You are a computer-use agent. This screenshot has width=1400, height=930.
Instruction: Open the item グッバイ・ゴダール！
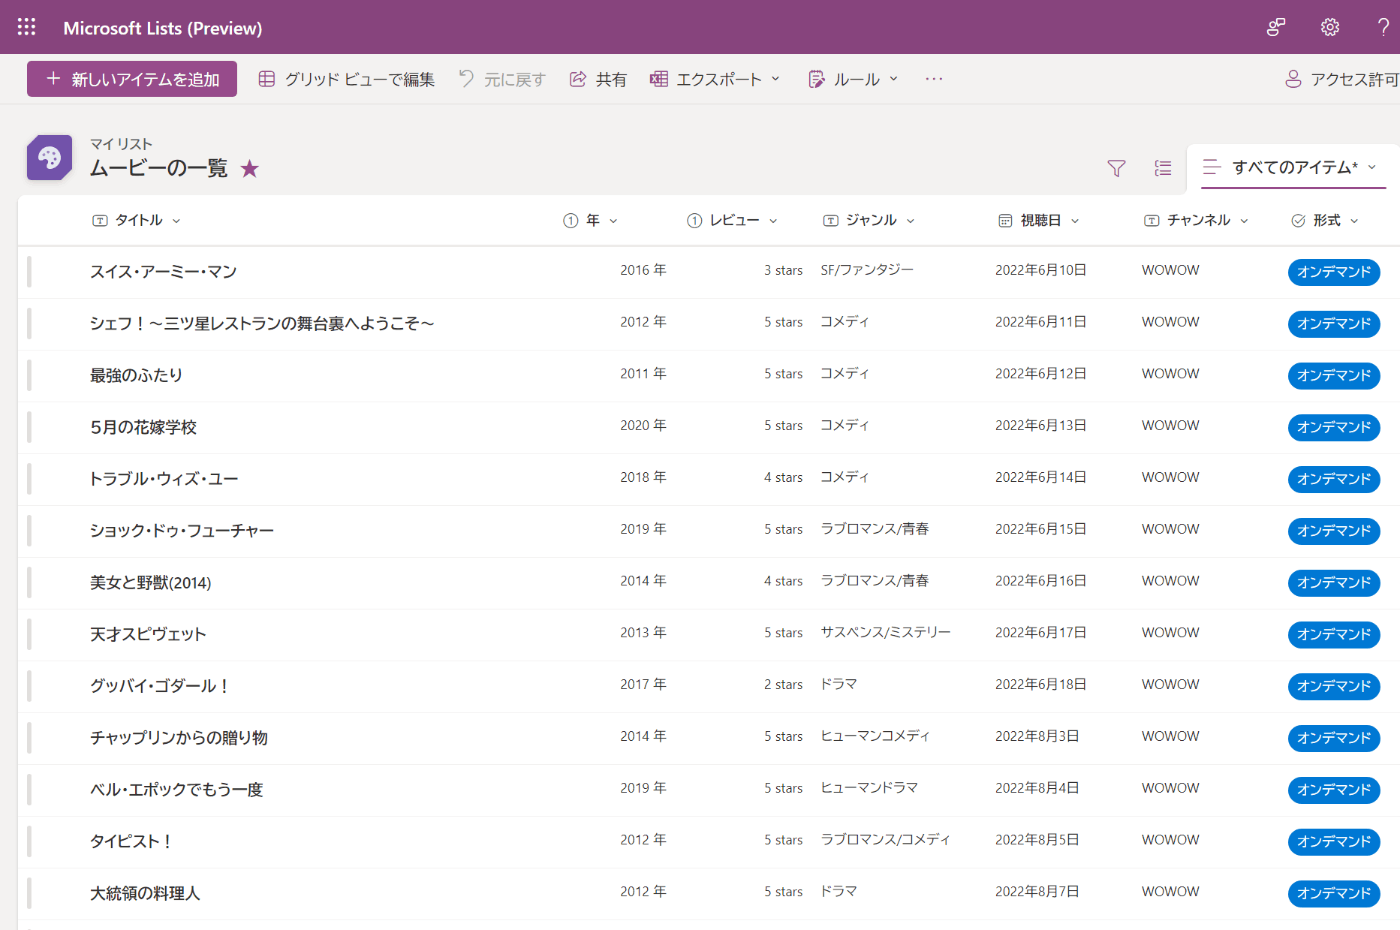tap(160, 686)
